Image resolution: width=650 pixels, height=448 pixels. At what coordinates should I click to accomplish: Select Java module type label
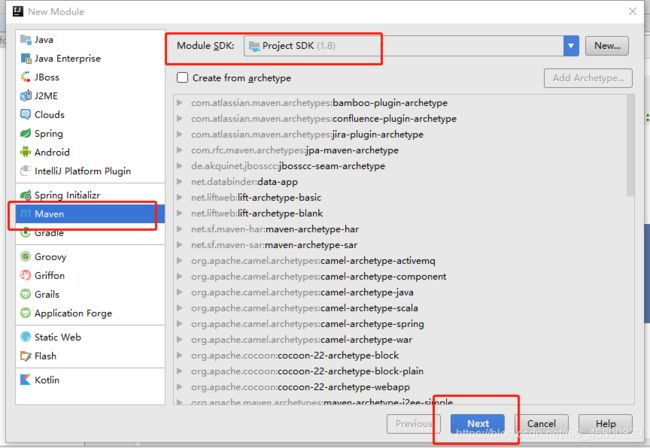(44, 40)
